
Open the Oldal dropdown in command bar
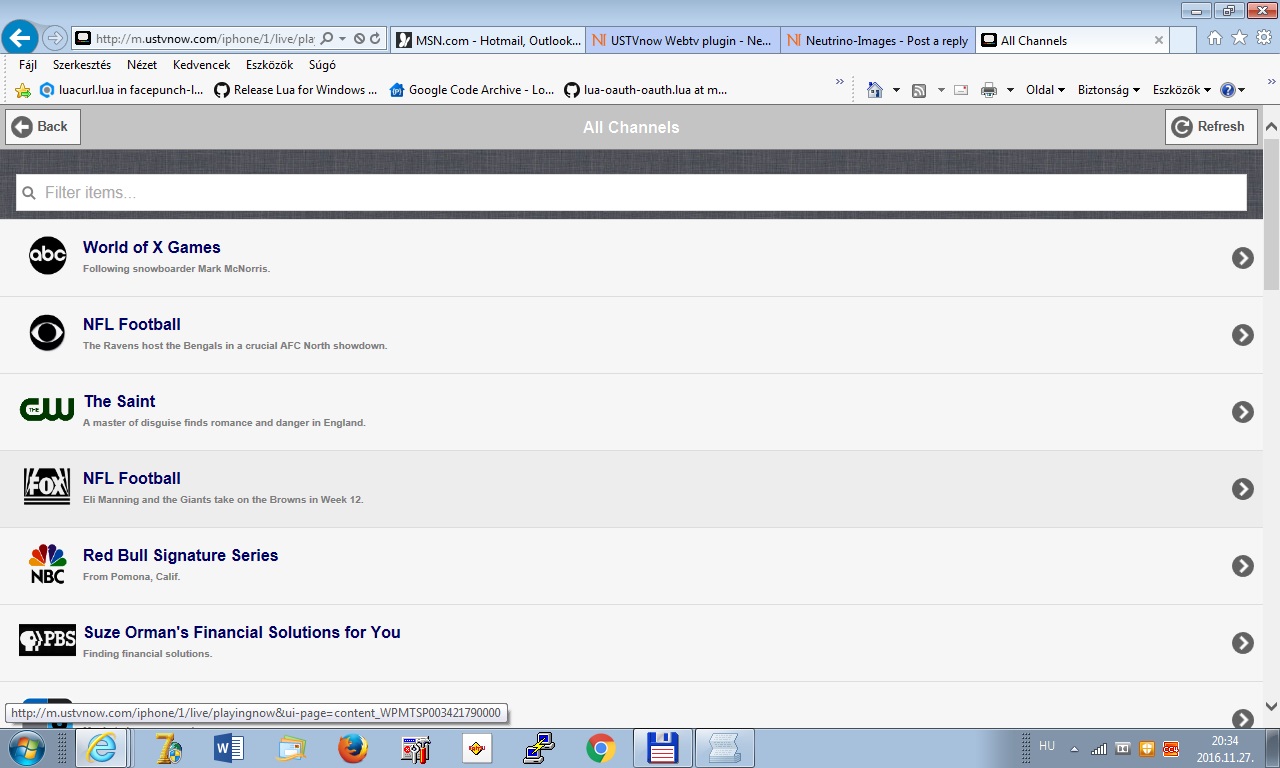(x=1045, y=90)
